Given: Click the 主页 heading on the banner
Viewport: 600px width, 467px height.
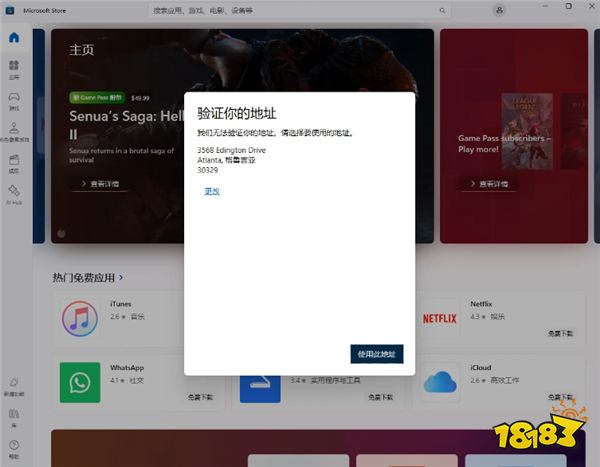Looking at the screenshot, I should [82, 50].
